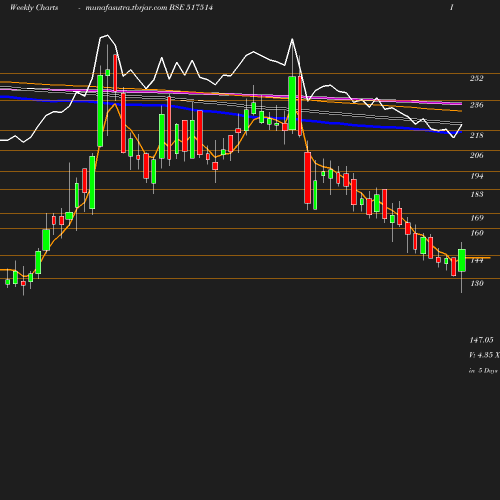The height and width of the screenshot is (500, 500).
Task: Click the 183 price axis label
Action: point(476,194)
